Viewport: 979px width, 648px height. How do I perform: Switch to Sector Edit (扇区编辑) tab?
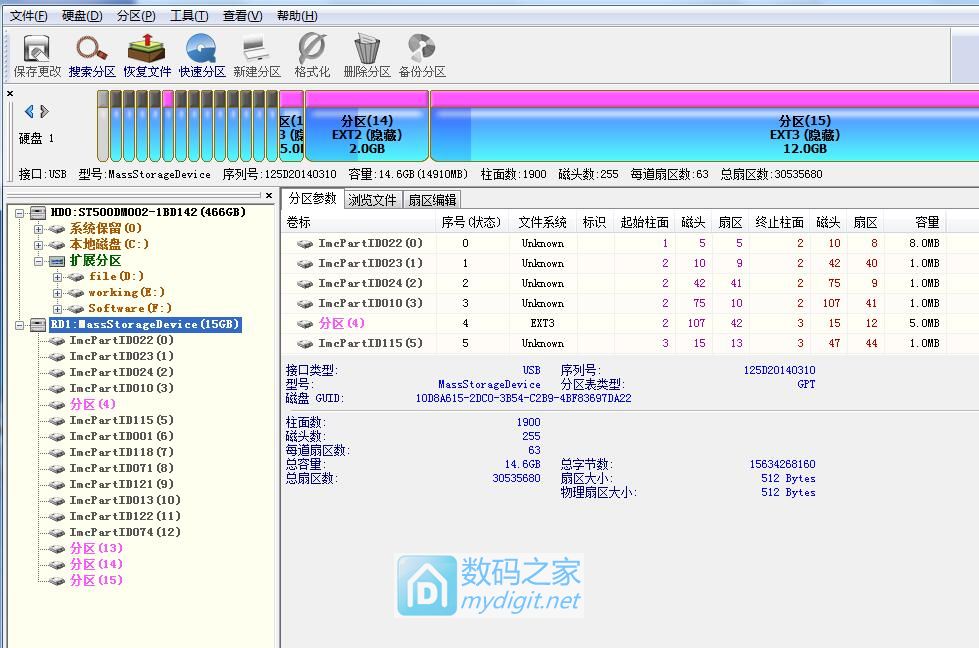tap(432, 200)
